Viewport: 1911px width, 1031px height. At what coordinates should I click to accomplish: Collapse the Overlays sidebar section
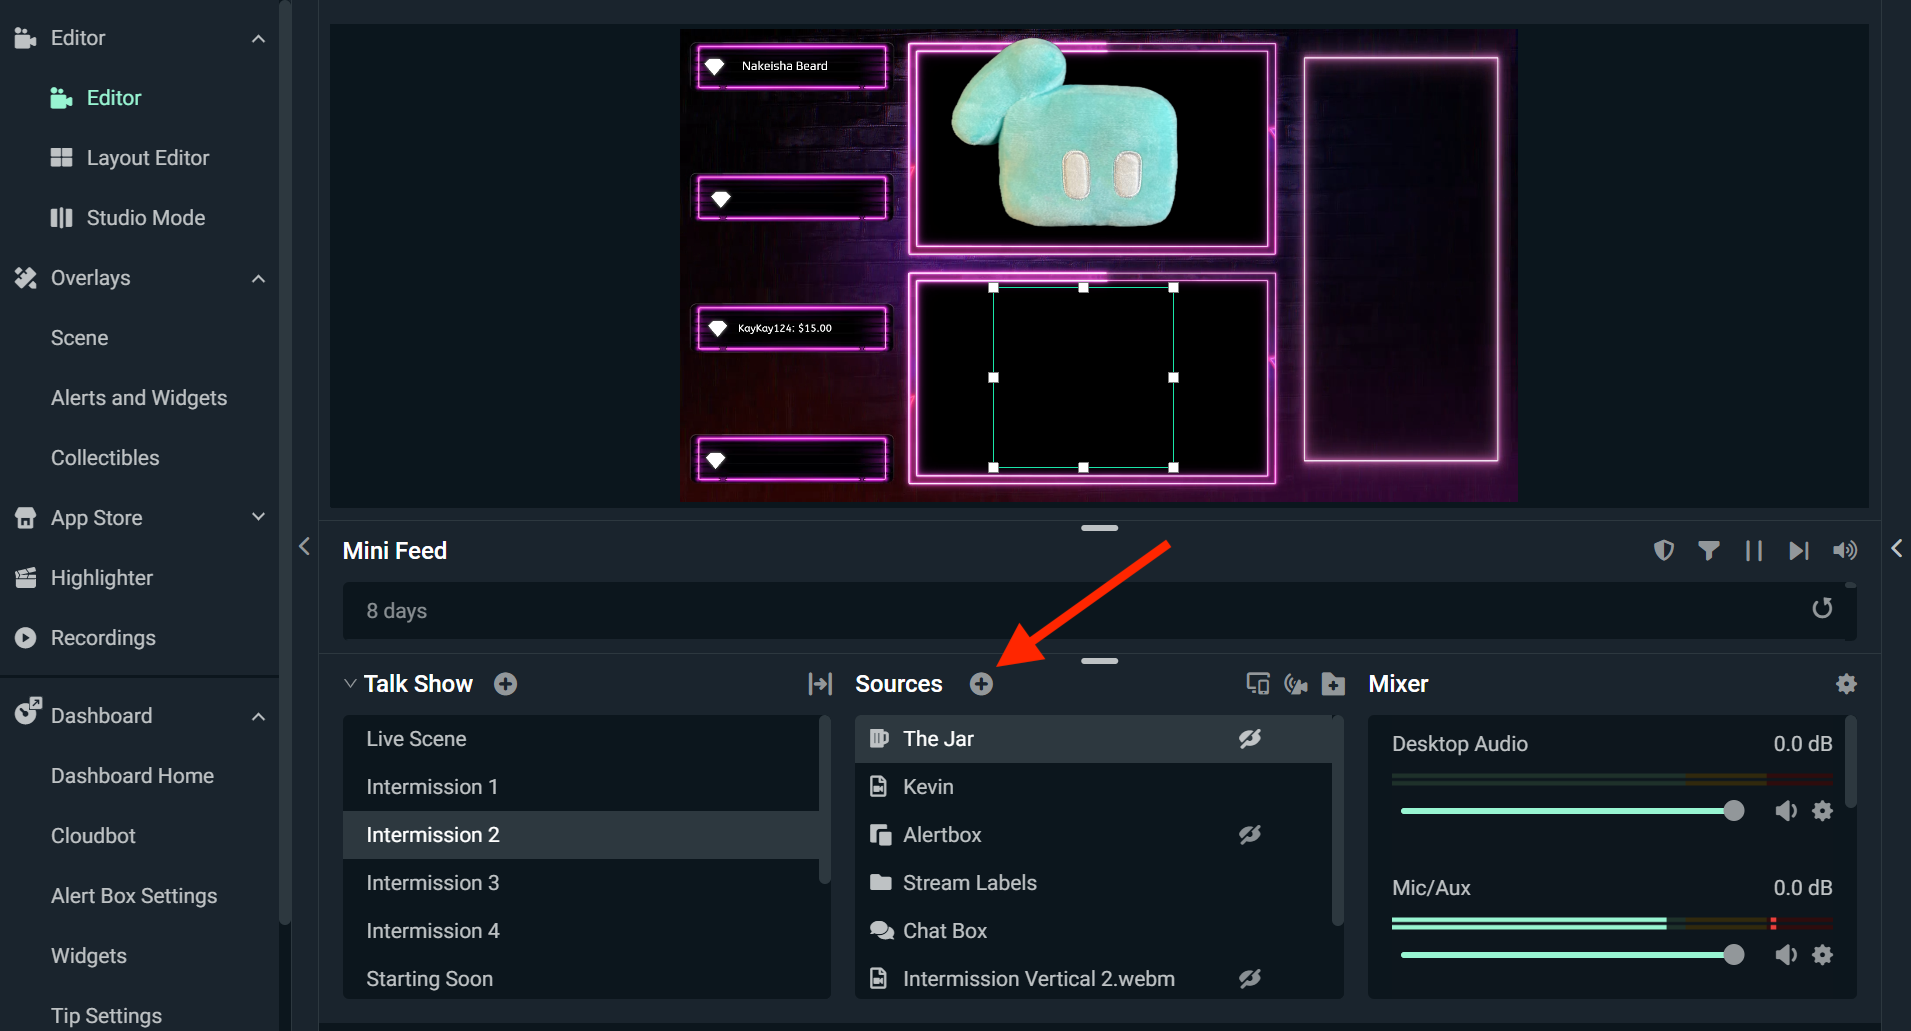click(x=258, y=278)
